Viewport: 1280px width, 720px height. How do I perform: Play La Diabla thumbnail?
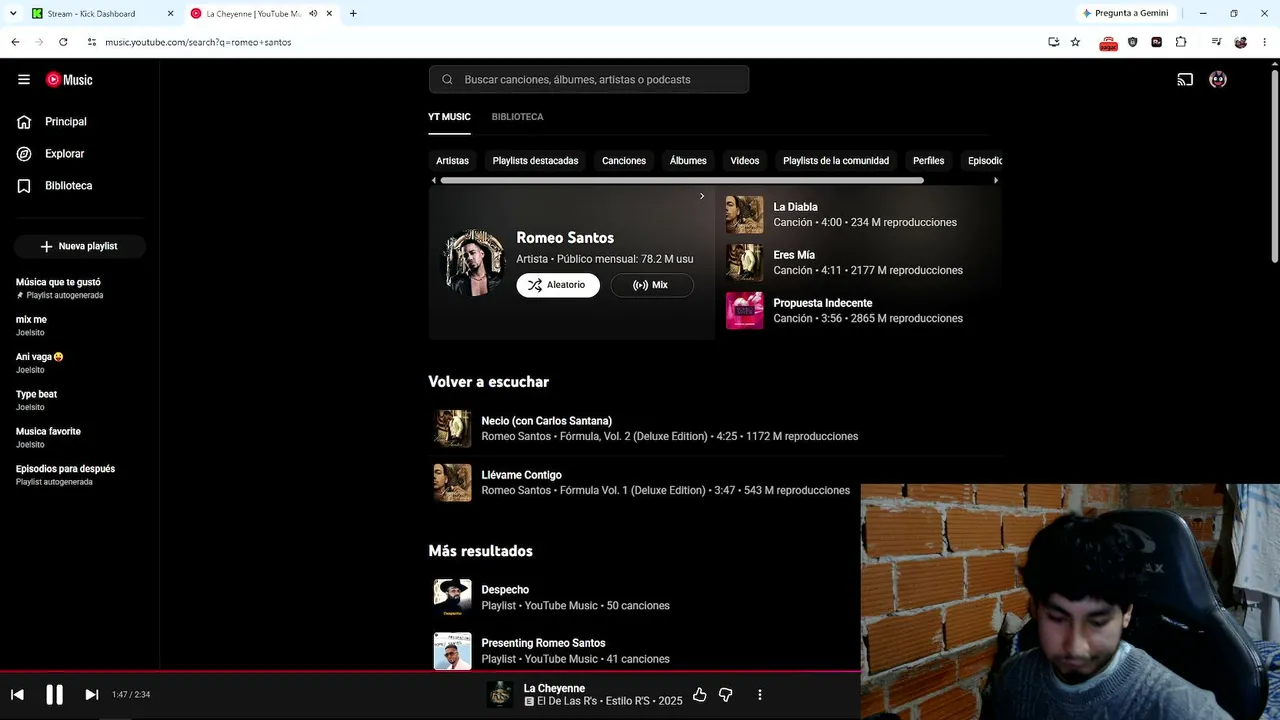coord(744,215)
